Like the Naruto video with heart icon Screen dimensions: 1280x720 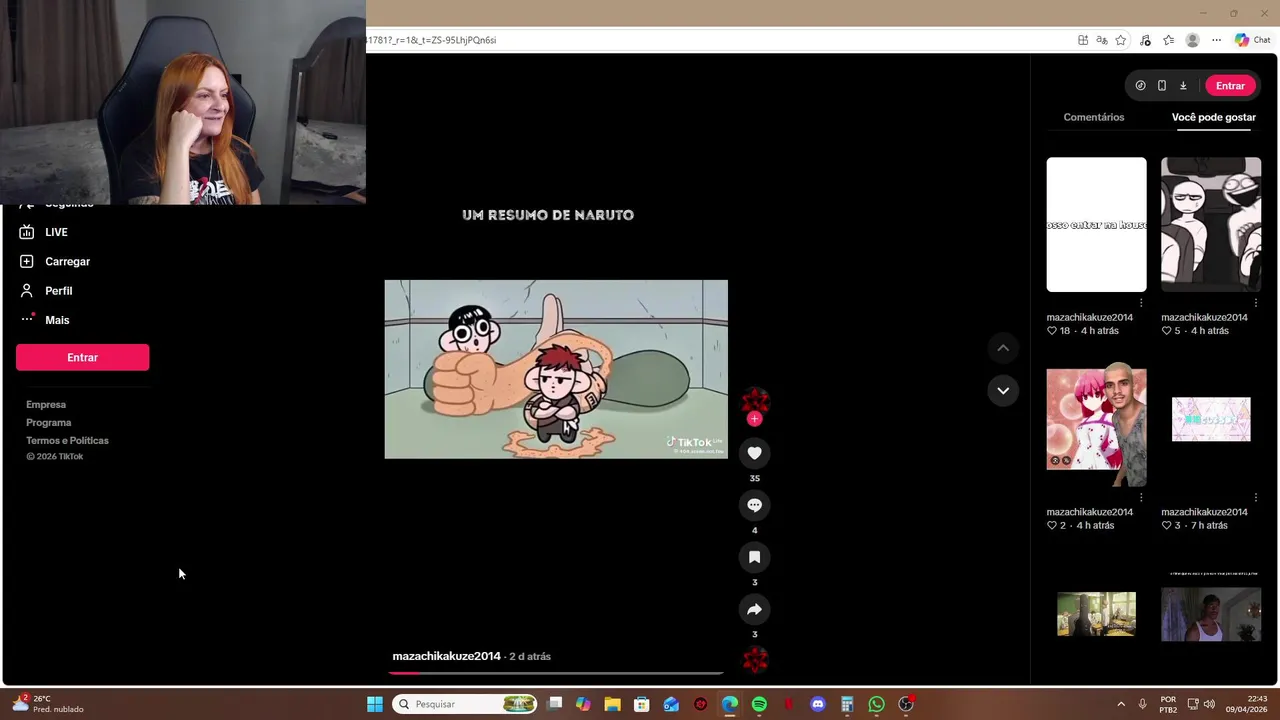pyautogui.click(x=754, y=453)
